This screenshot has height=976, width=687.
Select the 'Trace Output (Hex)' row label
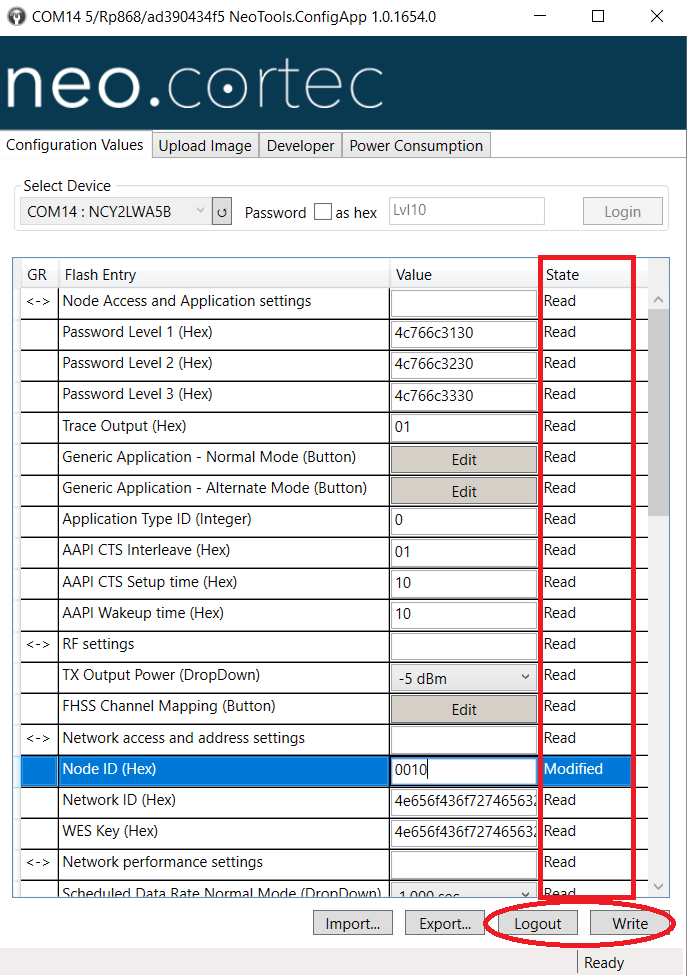coord(124,426)
